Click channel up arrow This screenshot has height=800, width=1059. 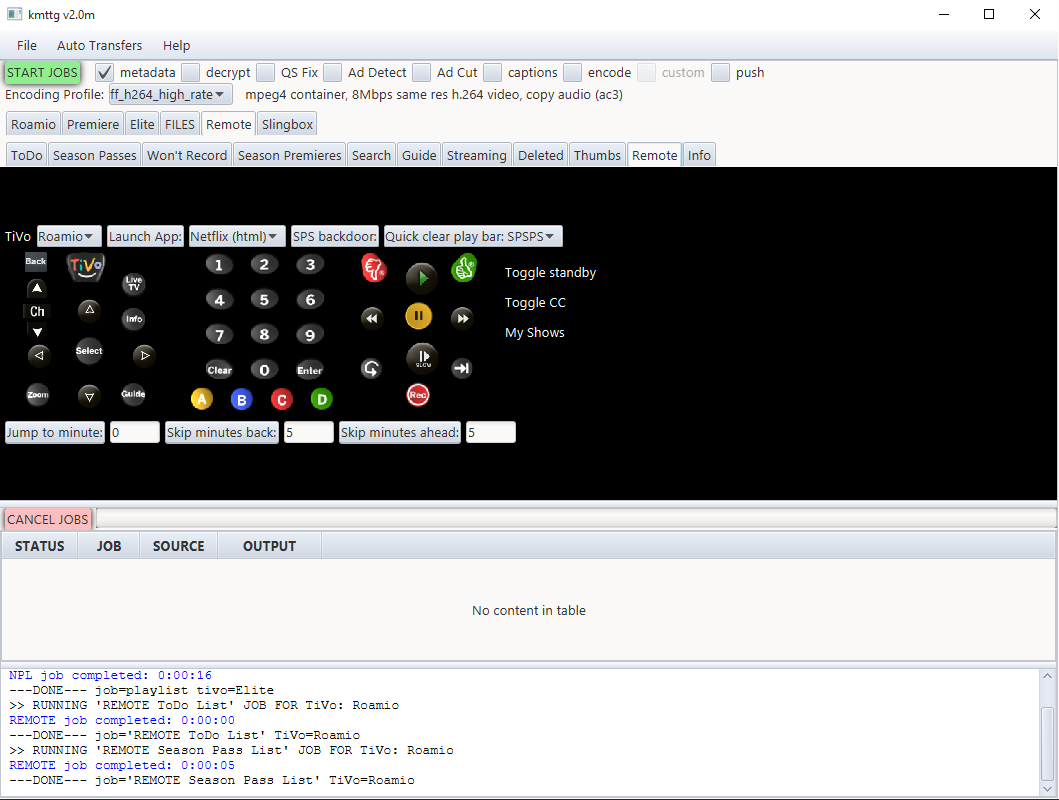(x=37, y=288)
